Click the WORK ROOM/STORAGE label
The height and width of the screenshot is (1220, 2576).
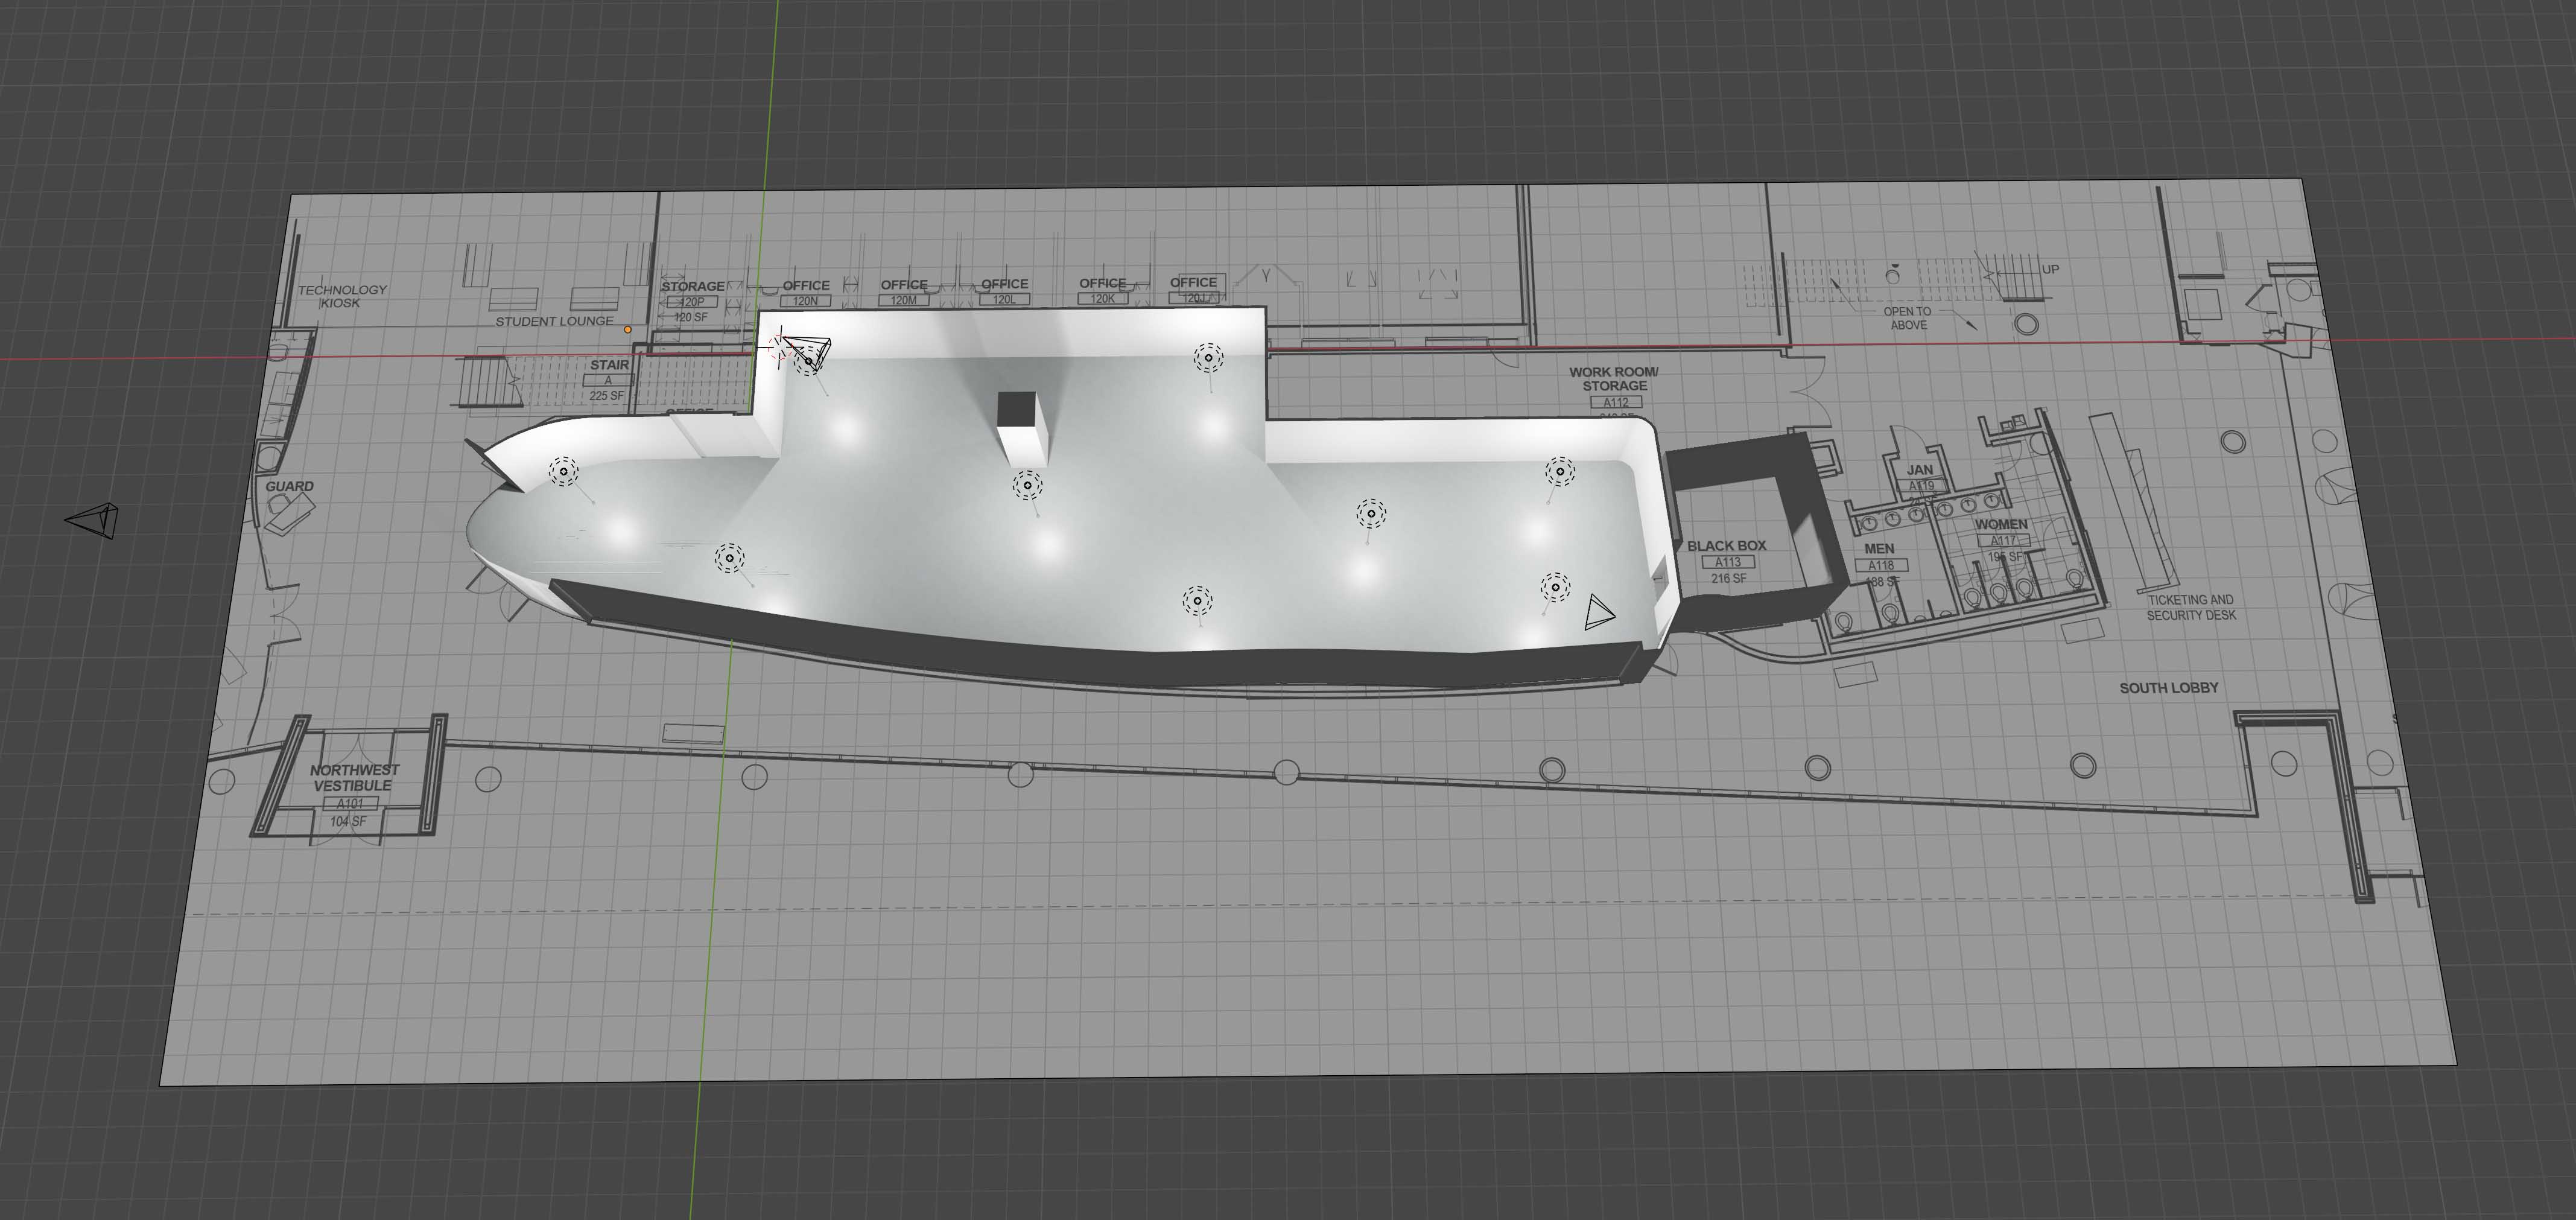coord(1613,379)
